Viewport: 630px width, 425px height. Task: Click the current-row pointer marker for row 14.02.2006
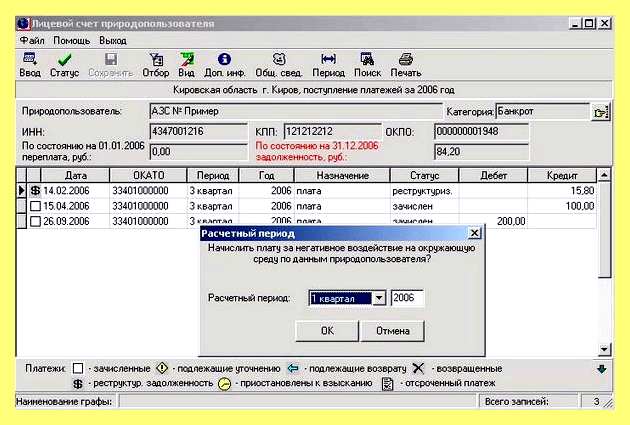click(22, 190)
